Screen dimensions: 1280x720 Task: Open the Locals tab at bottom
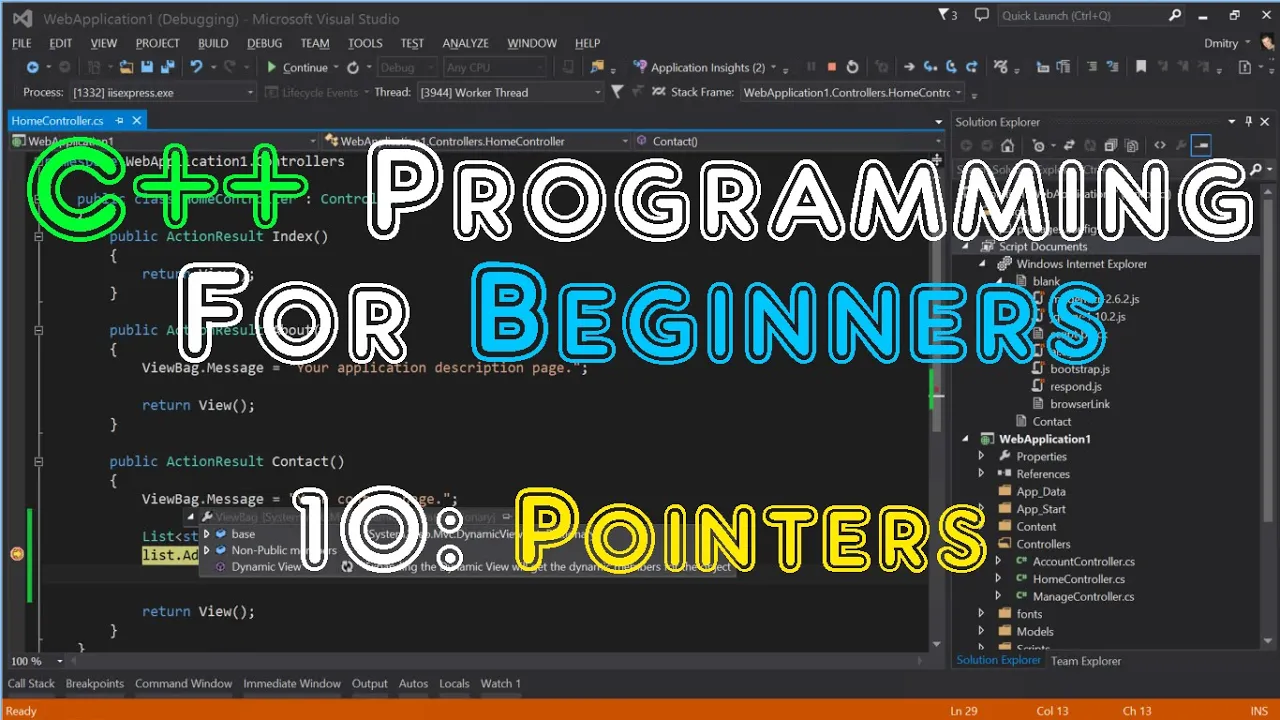point(454,684)
